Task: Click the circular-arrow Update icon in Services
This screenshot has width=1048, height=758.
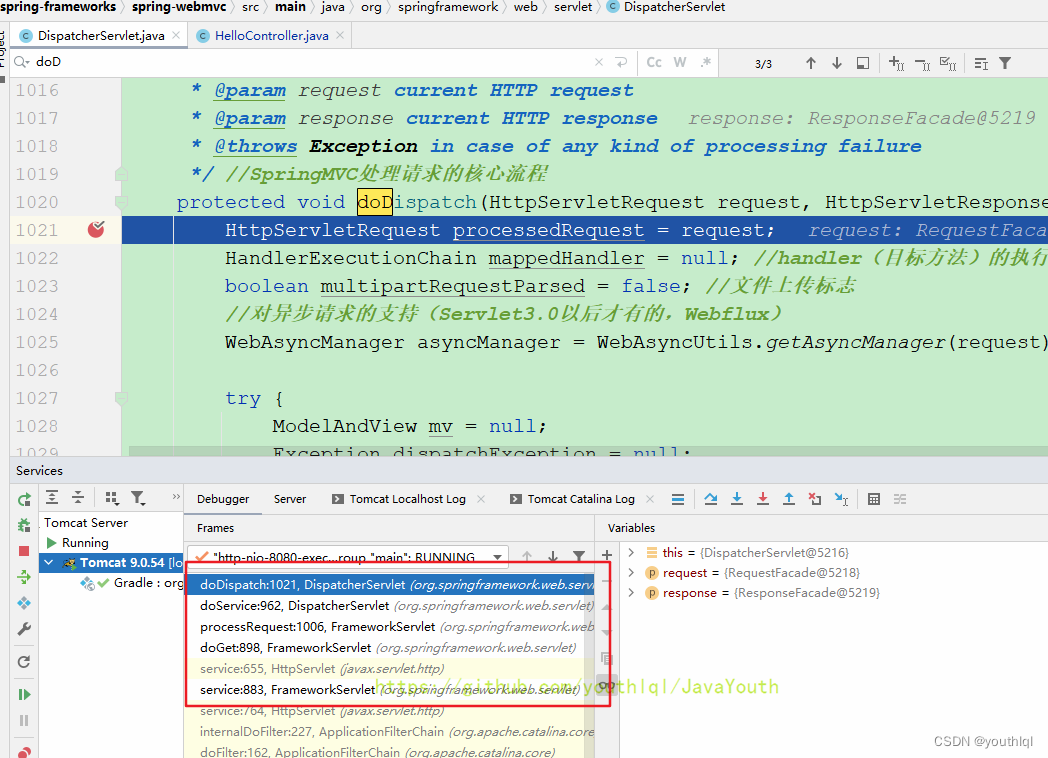Action: pyautogui.click(x=24, y=662)
